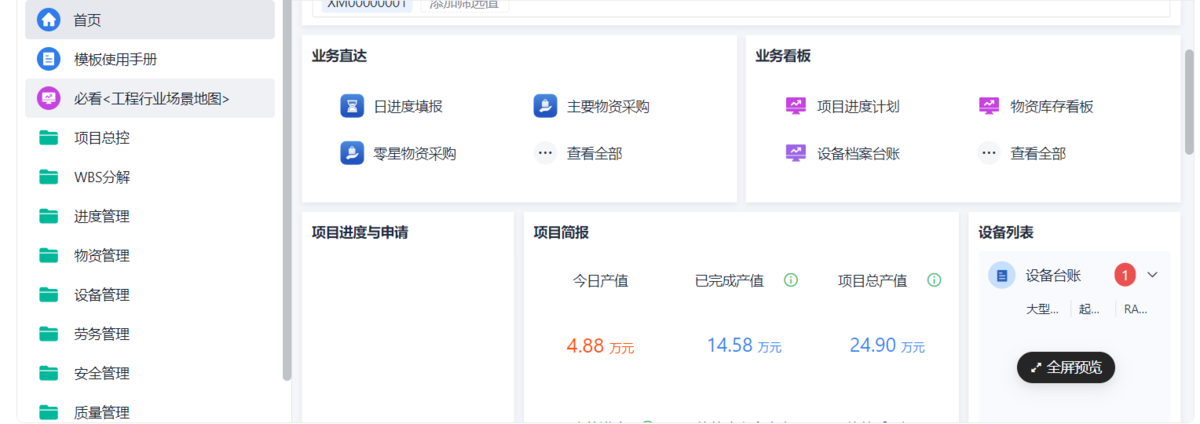Click the green folder icon for 项目总控

coord(49,138)
